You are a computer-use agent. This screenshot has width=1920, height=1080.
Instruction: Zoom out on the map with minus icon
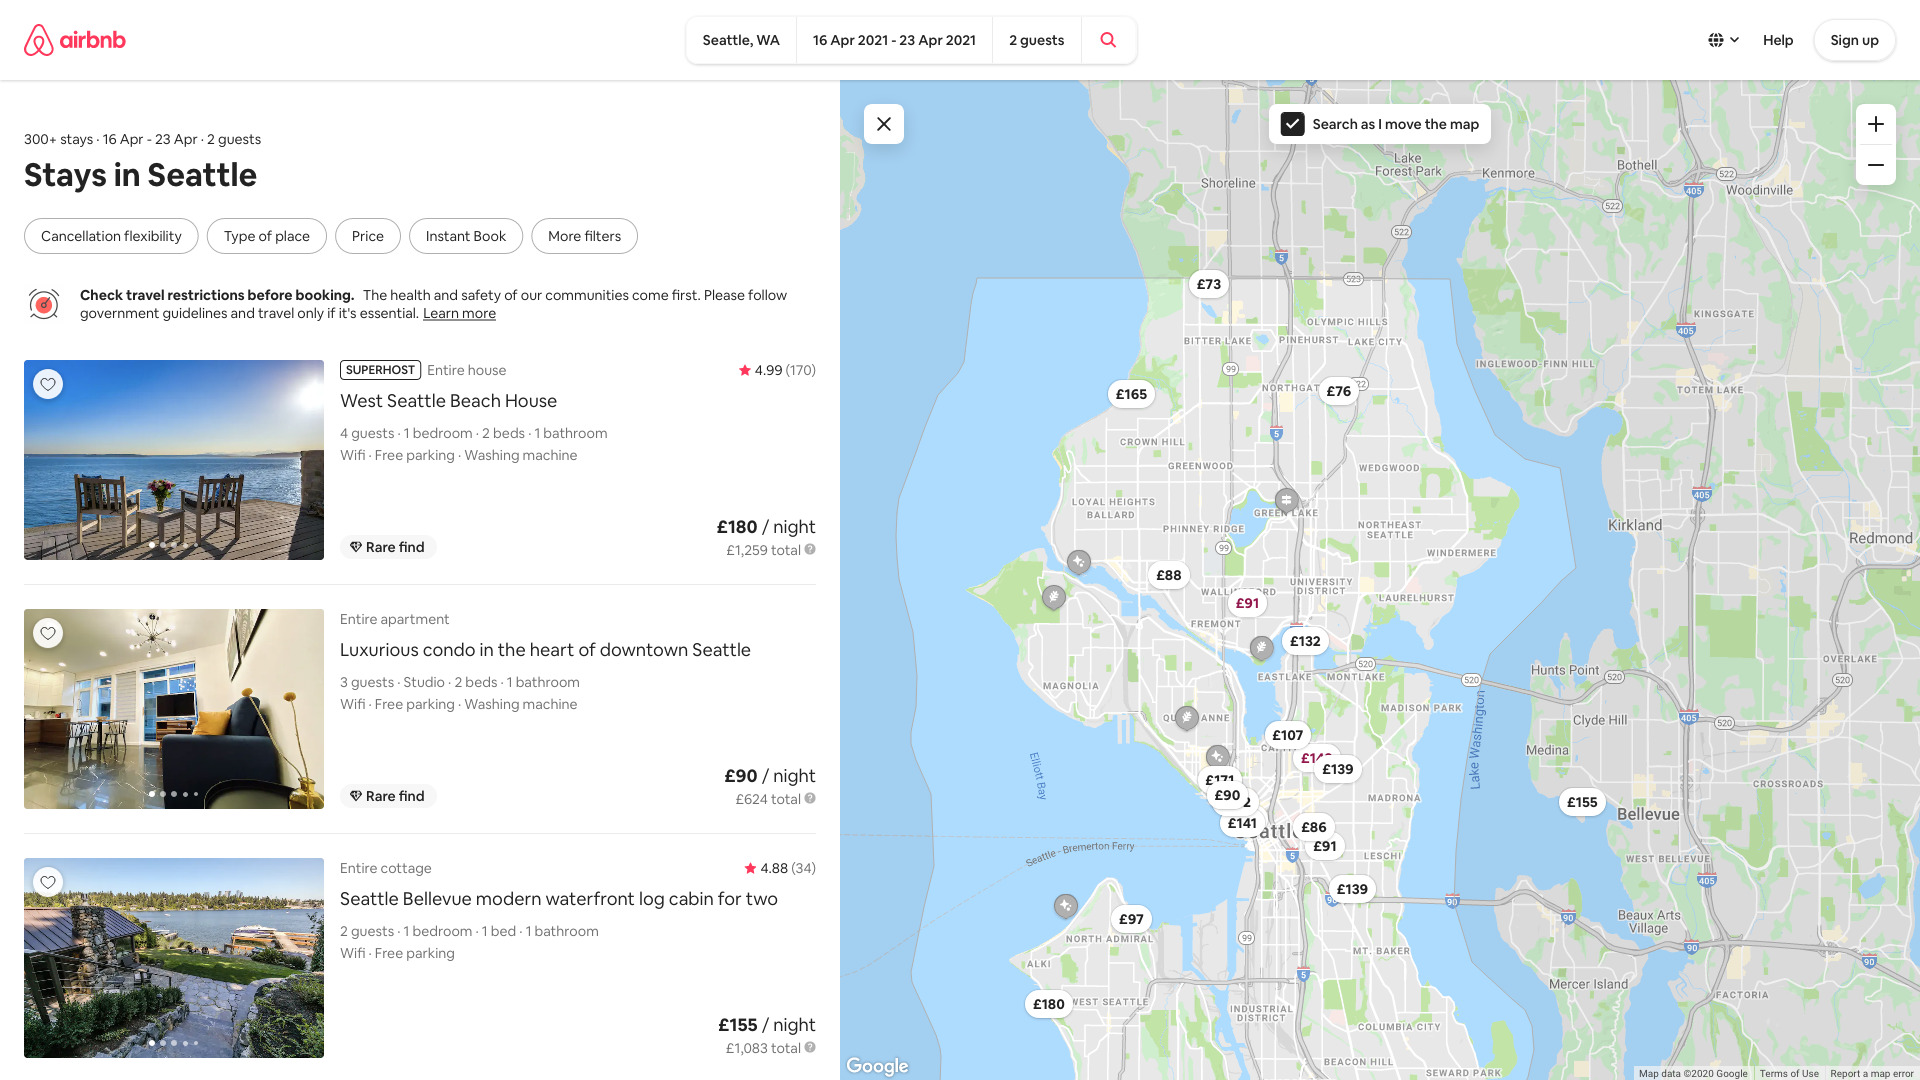pos(1876,165)
